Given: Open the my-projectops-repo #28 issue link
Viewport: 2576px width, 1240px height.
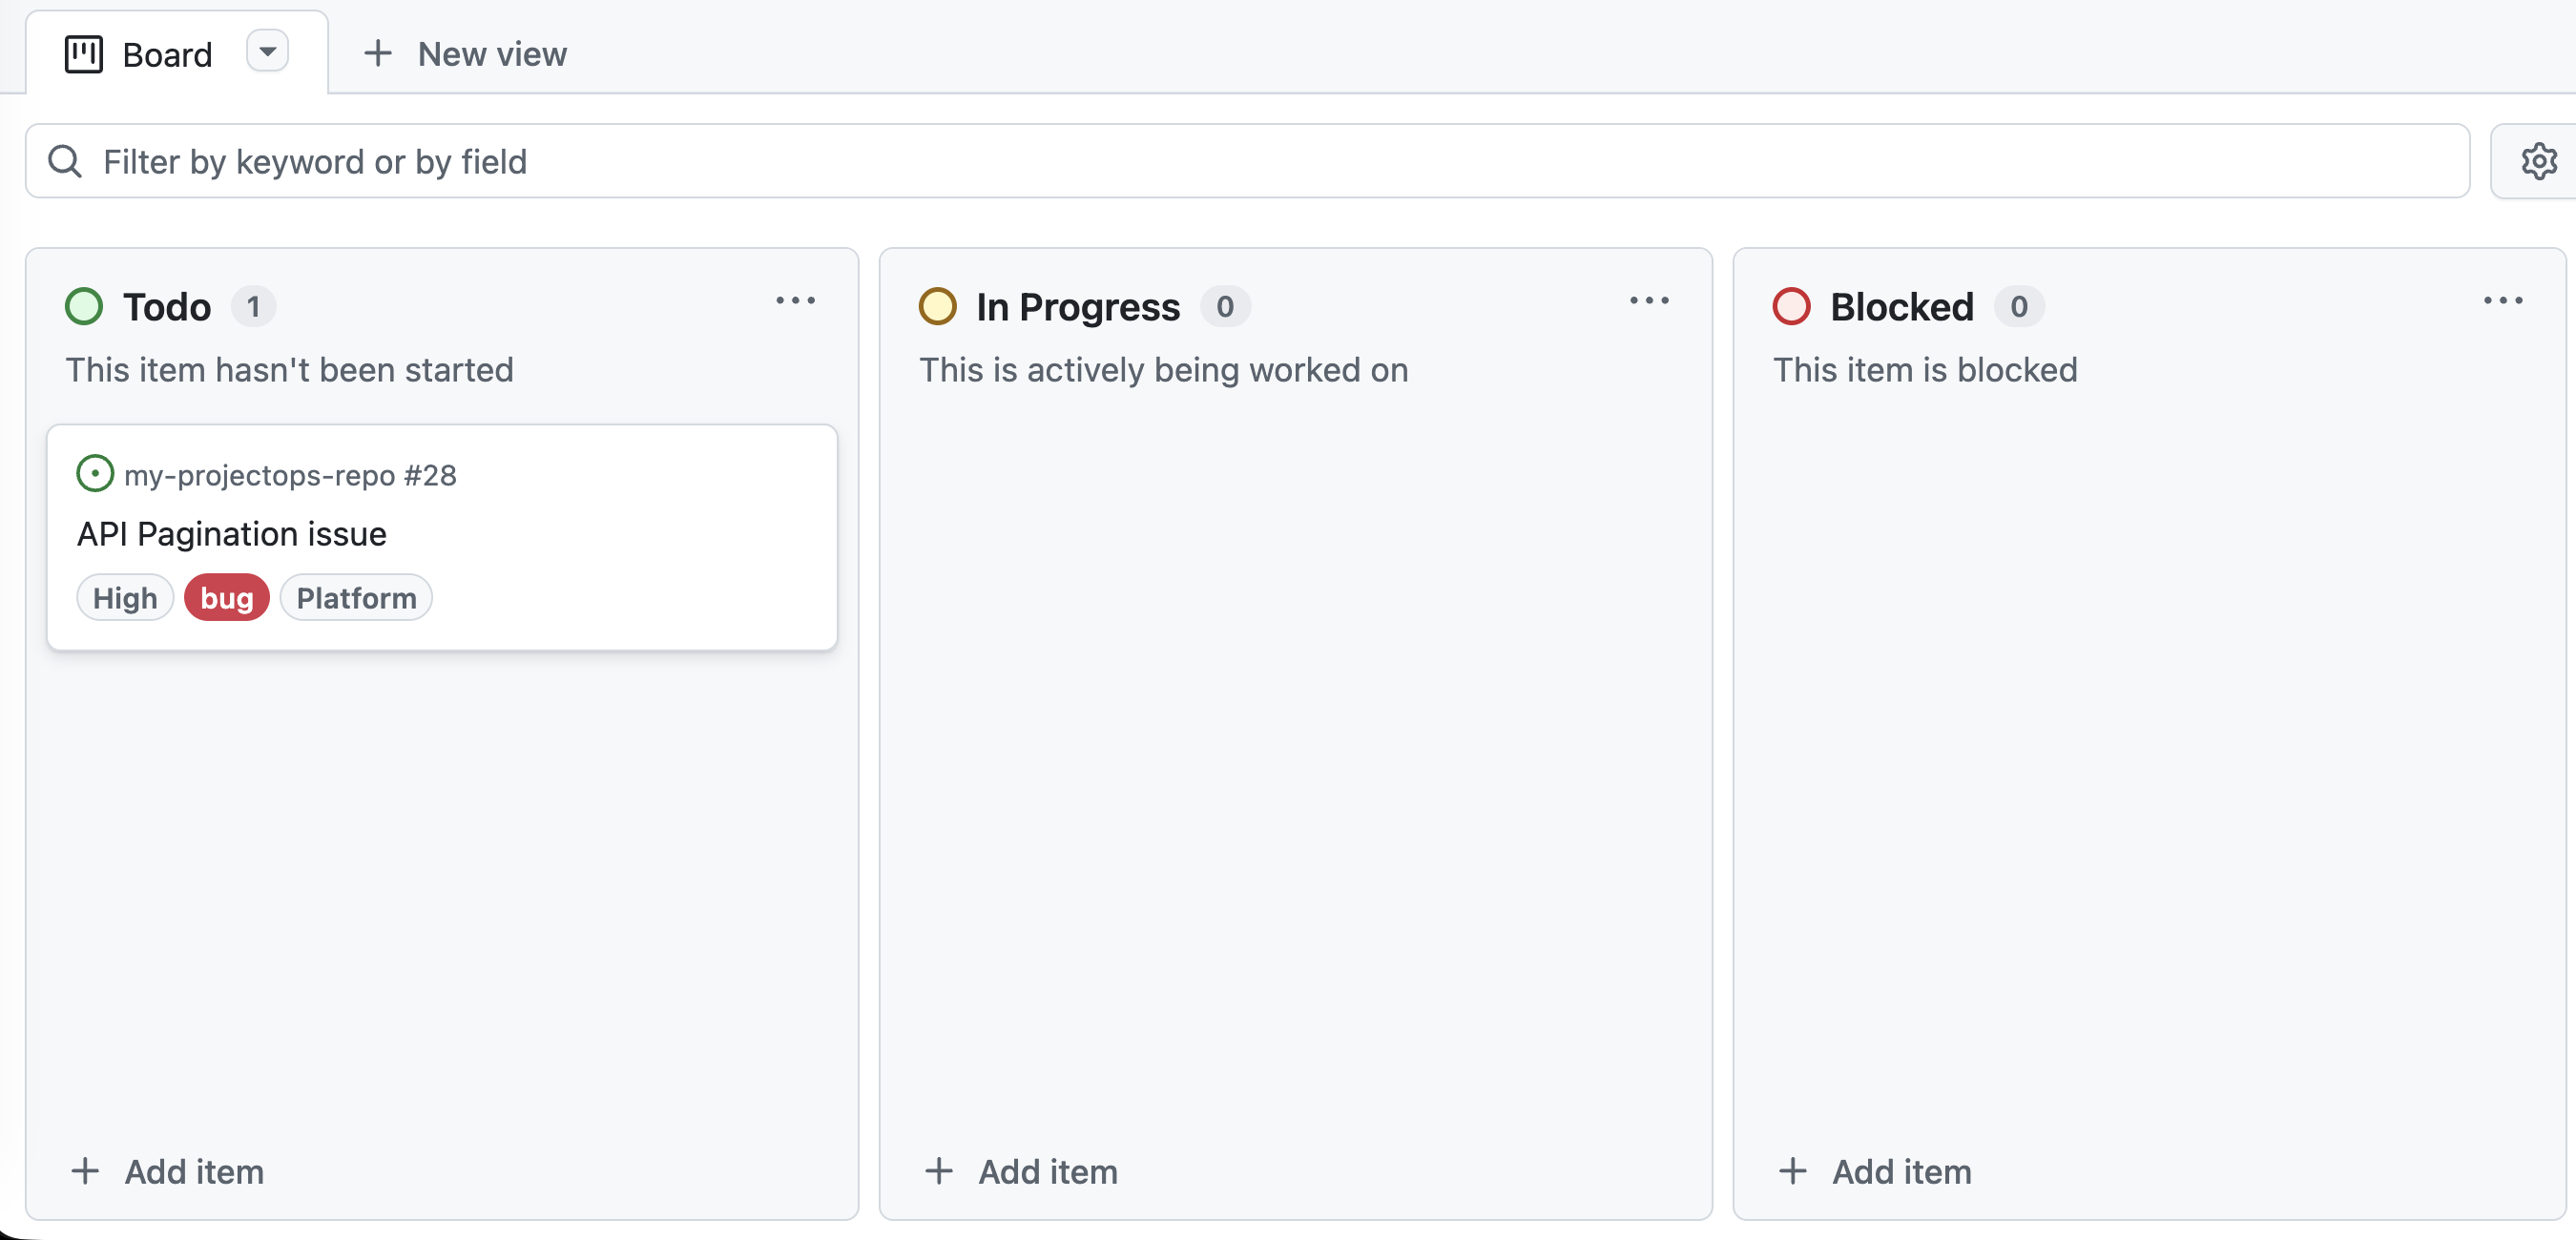Looking at the screenshot, I should (290, 475).
